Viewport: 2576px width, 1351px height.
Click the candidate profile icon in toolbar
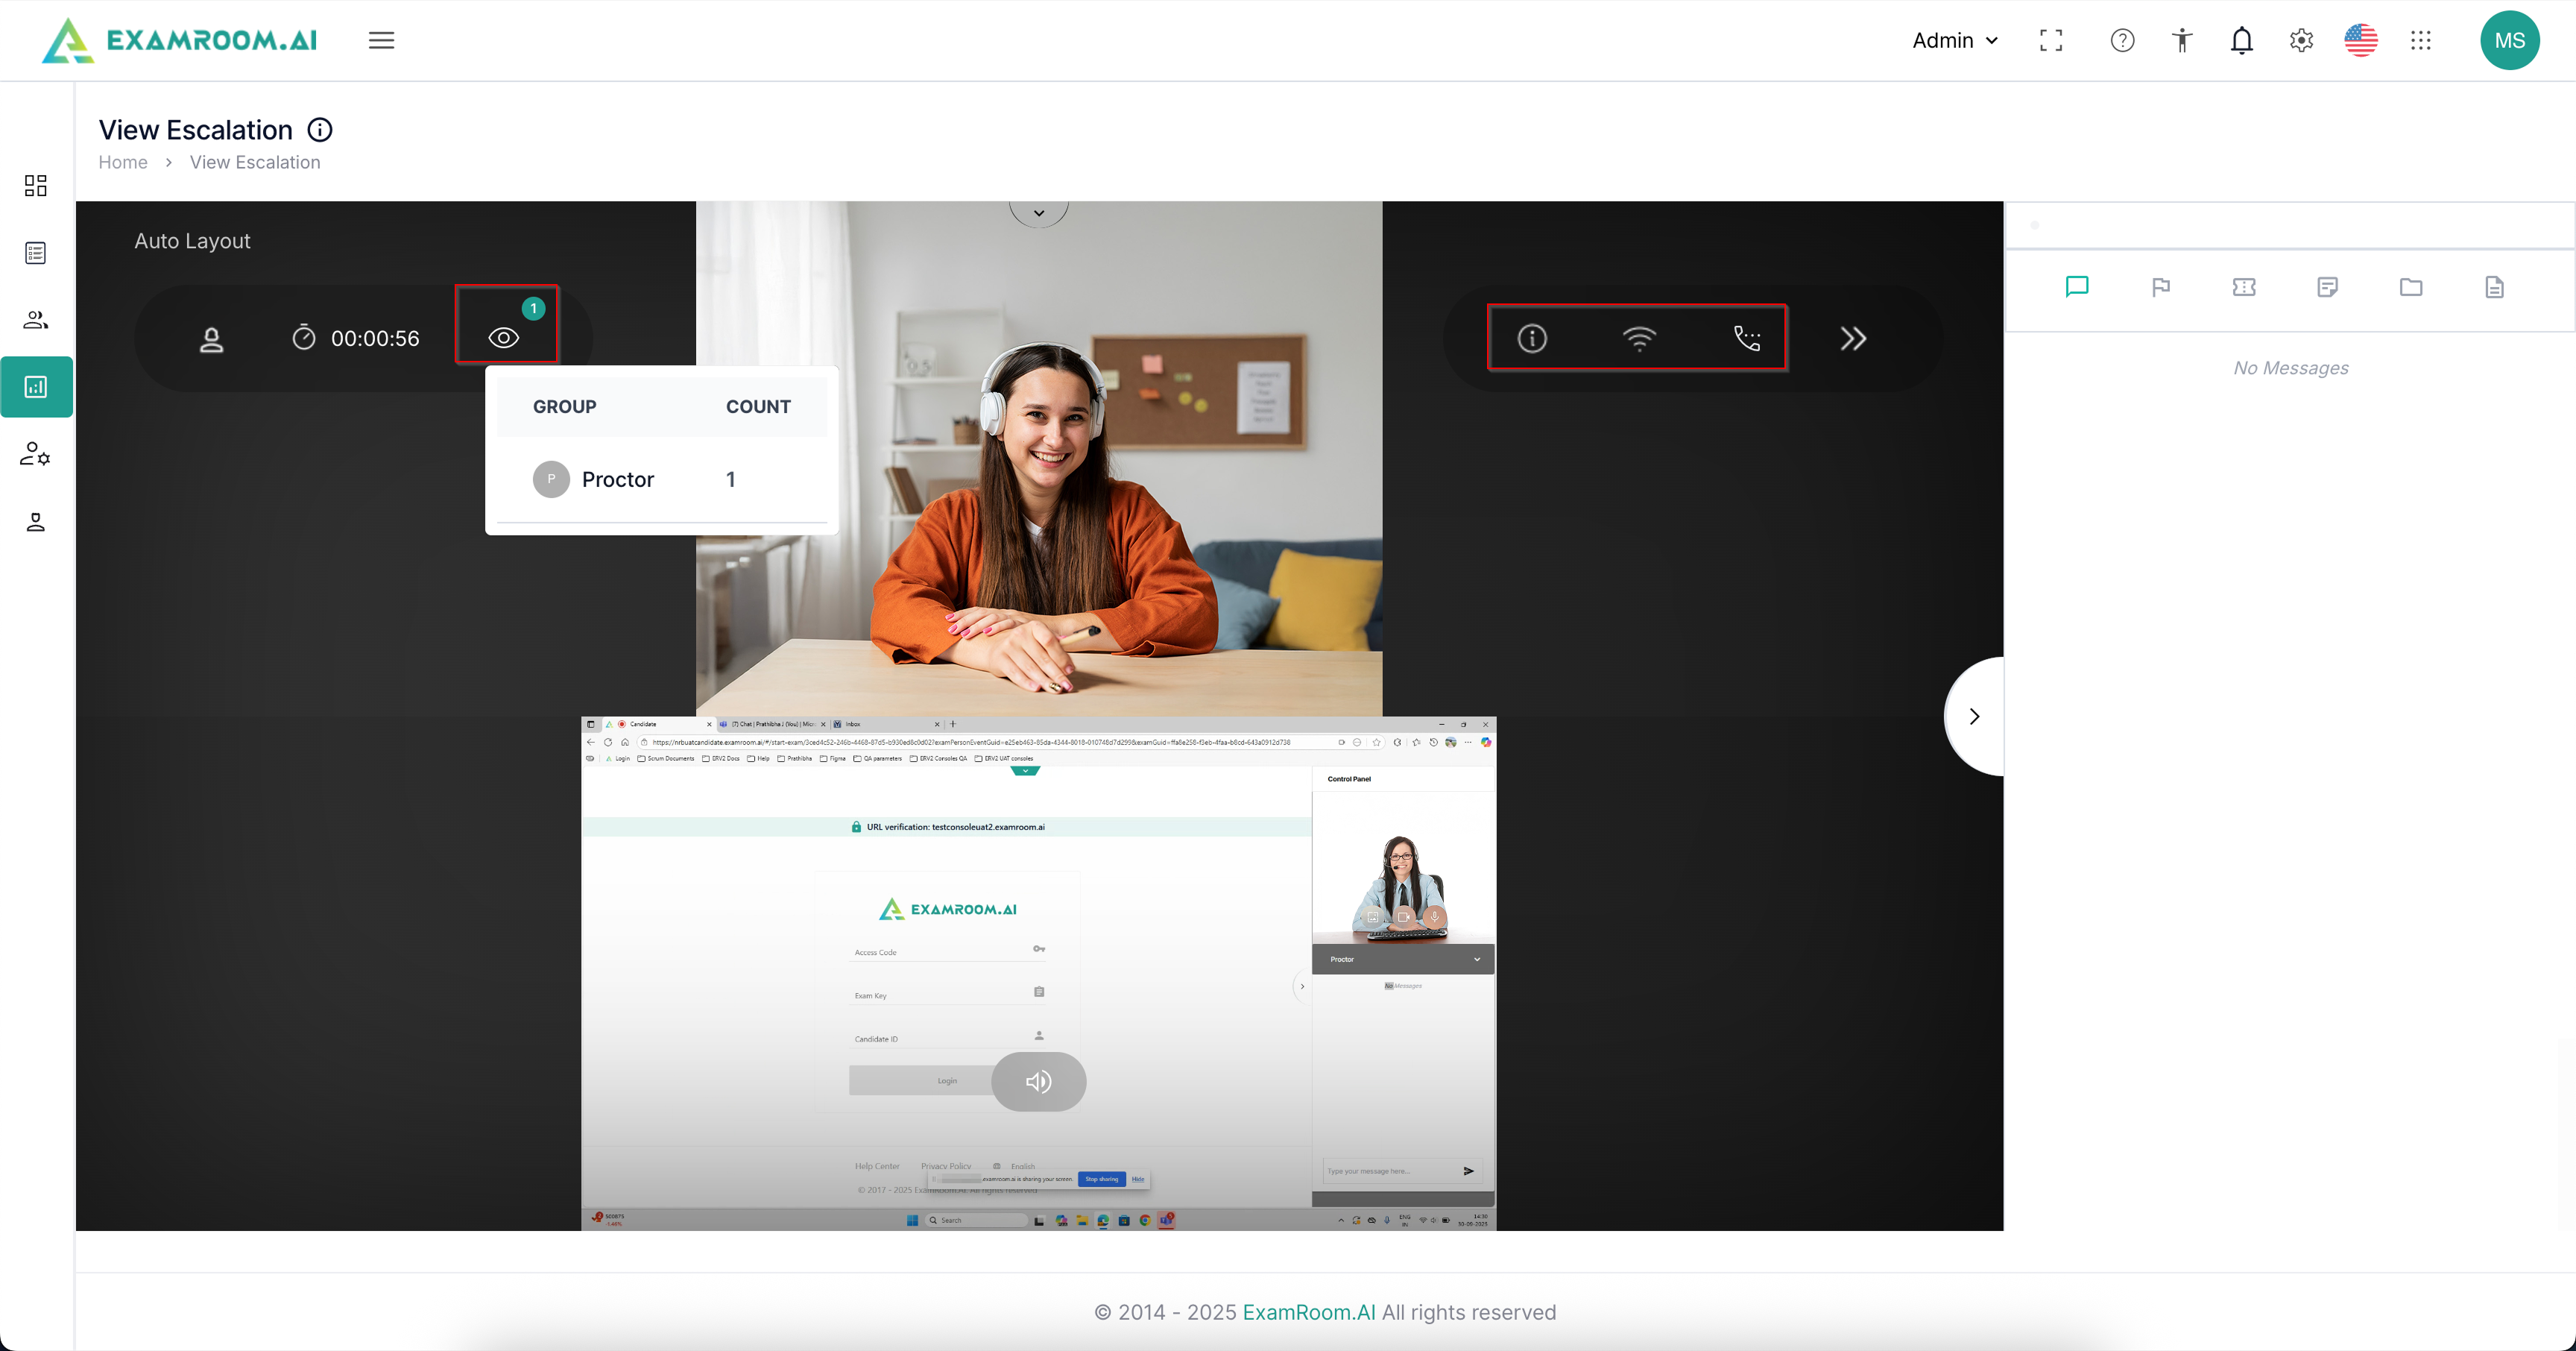coord(211,339)
